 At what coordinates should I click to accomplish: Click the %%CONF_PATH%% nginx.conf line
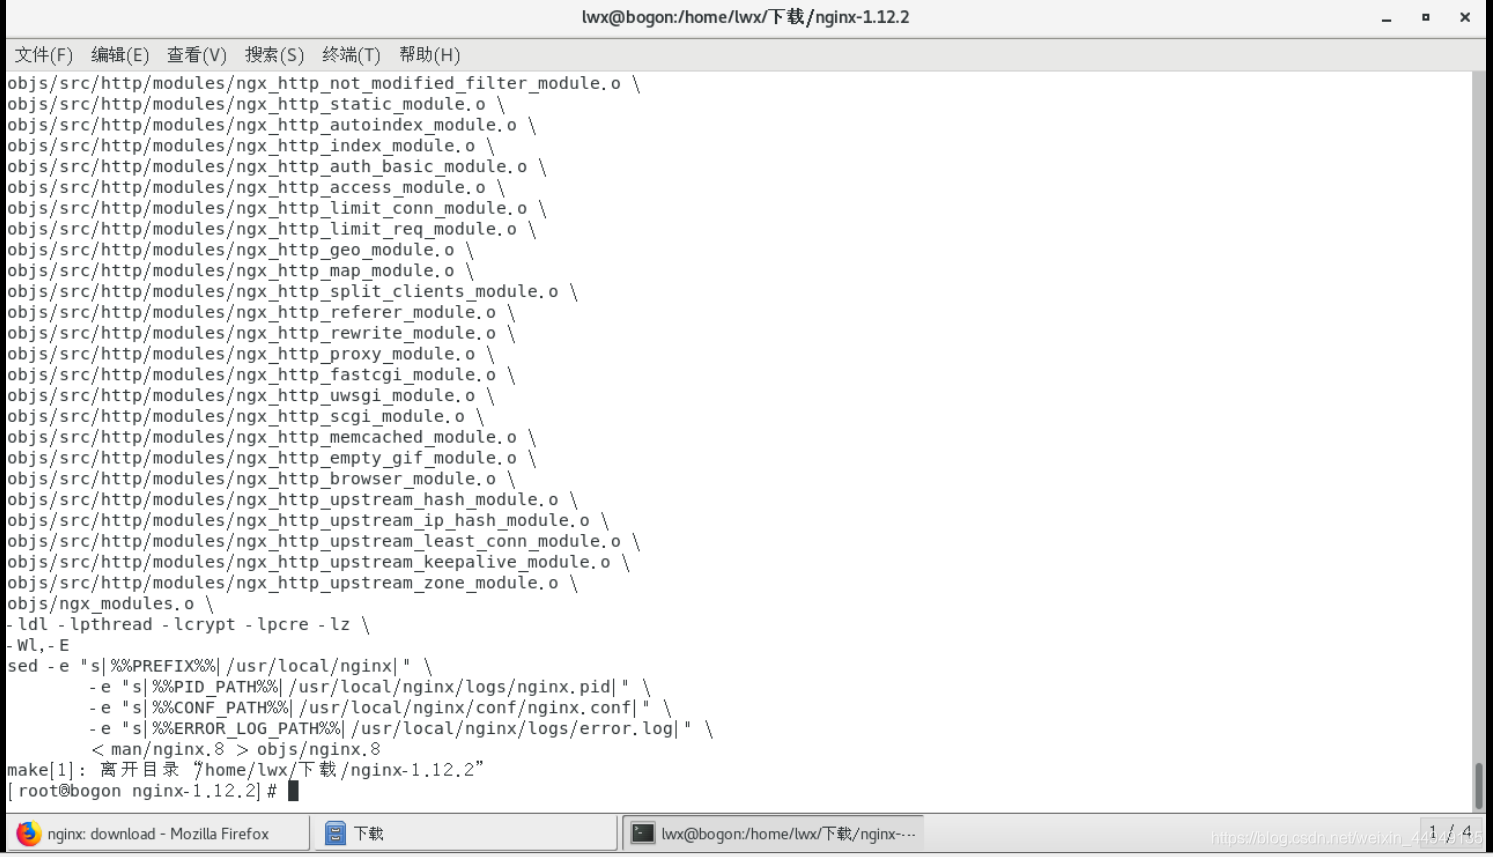pos(380,708)
